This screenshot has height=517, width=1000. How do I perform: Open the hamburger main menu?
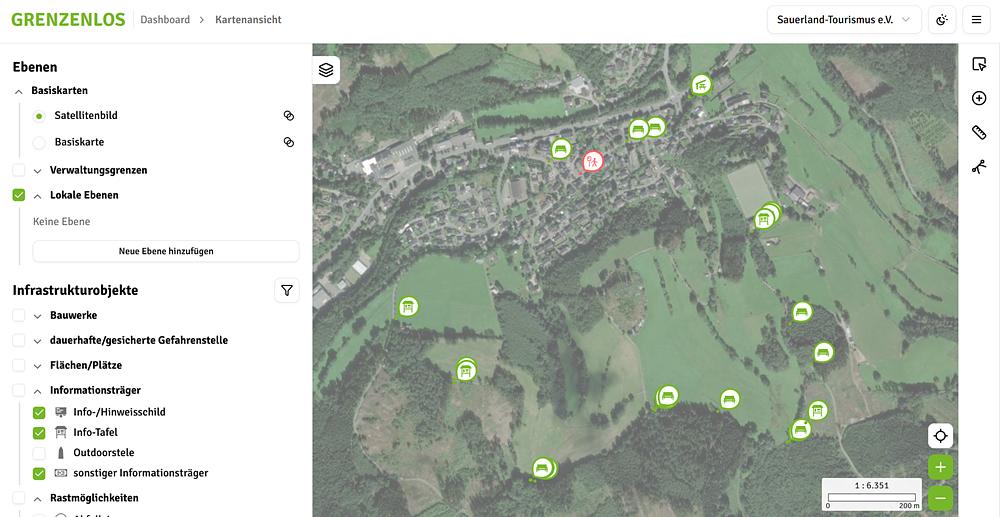point(977,20)
